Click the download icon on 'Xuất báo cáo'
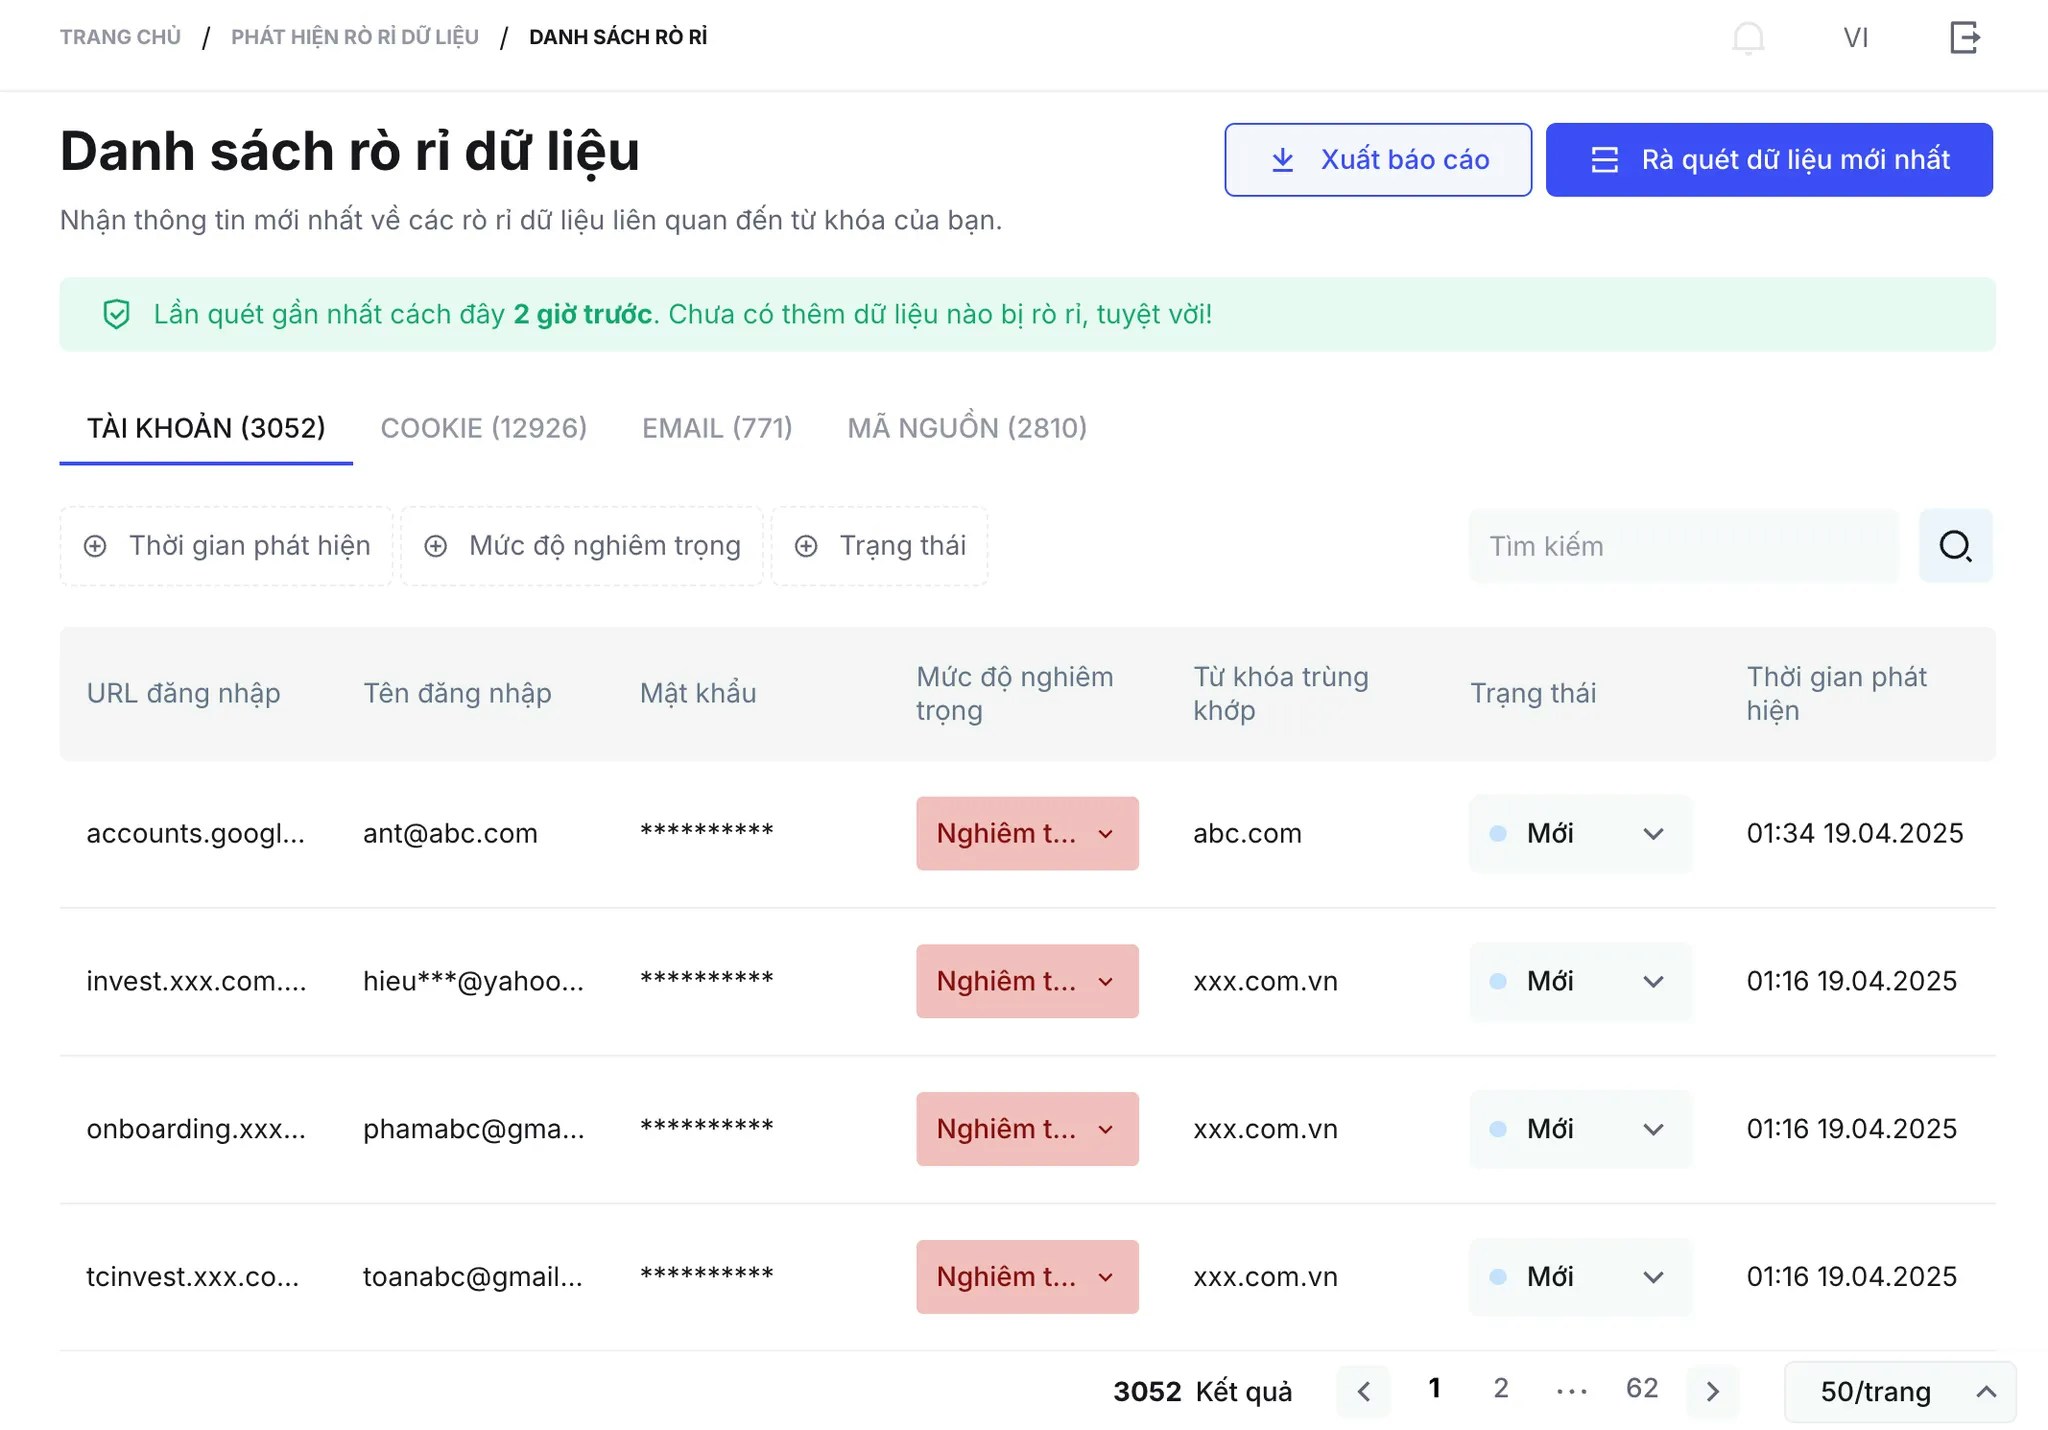Image resolution: width=2048 pixels, height=1430 pixels. [1281, 159]
